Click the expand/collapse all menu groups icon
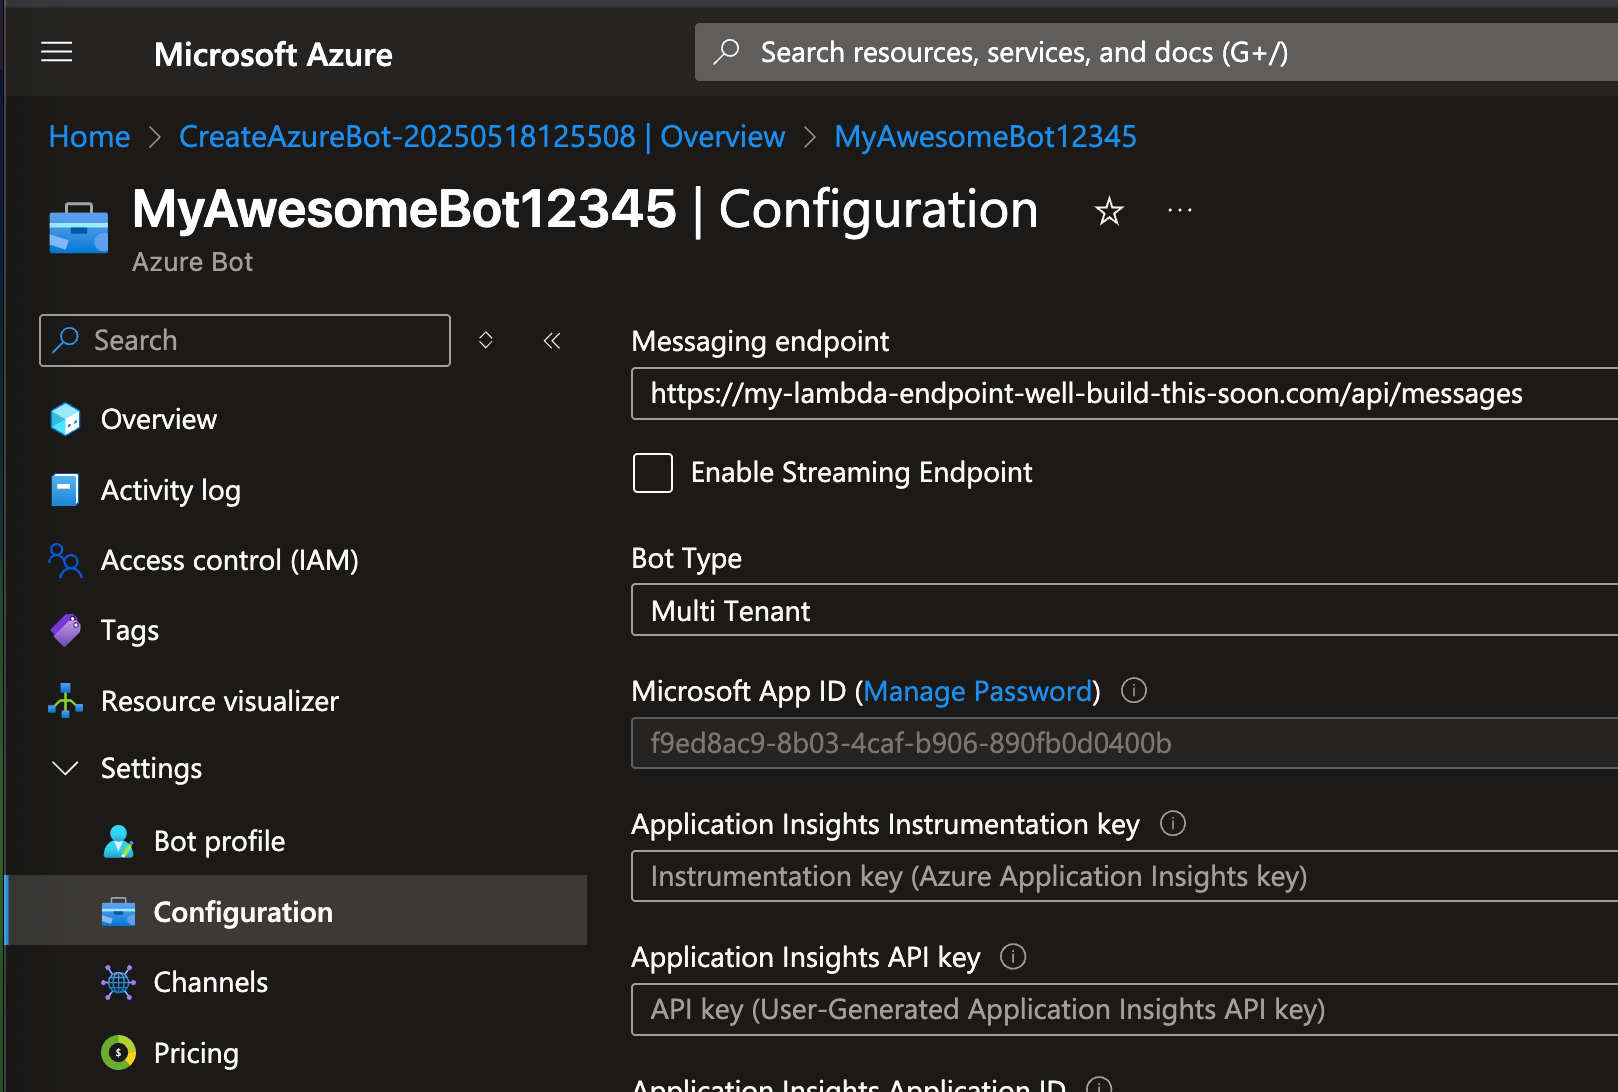Screen dimensions: 1618x1092 pos(486,341)
